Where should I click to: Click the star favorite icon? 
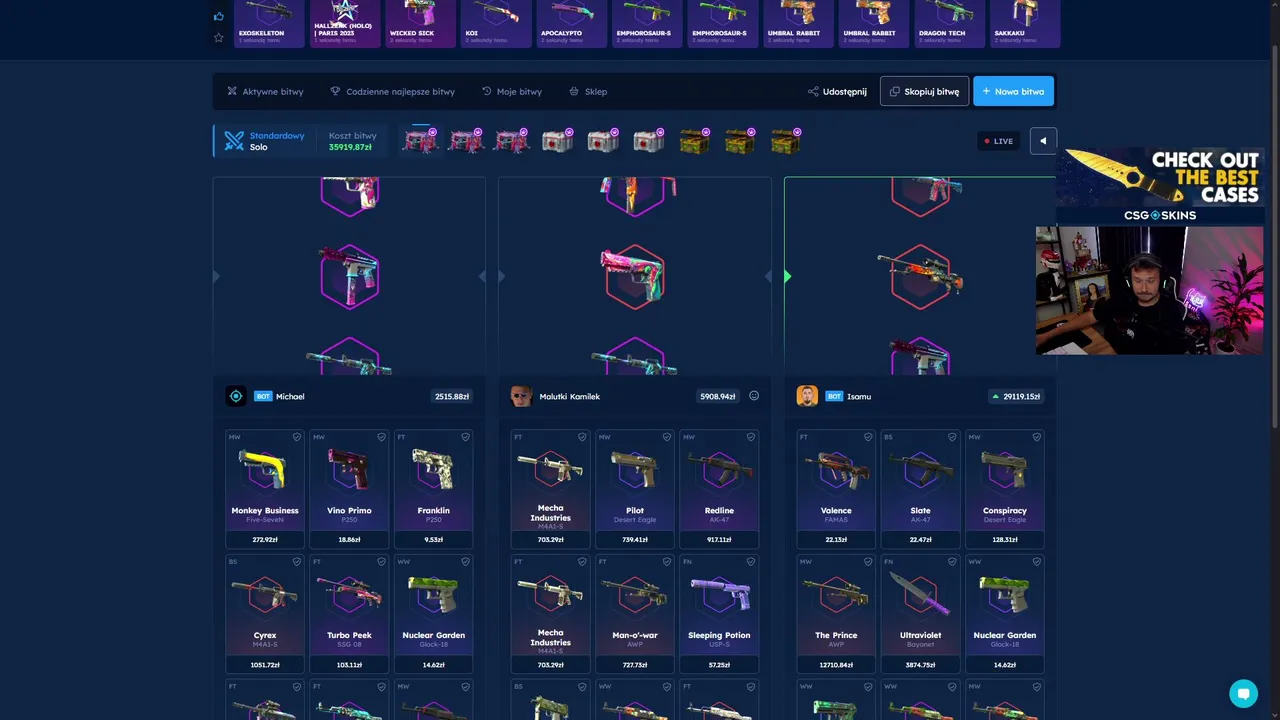point(219,38)
